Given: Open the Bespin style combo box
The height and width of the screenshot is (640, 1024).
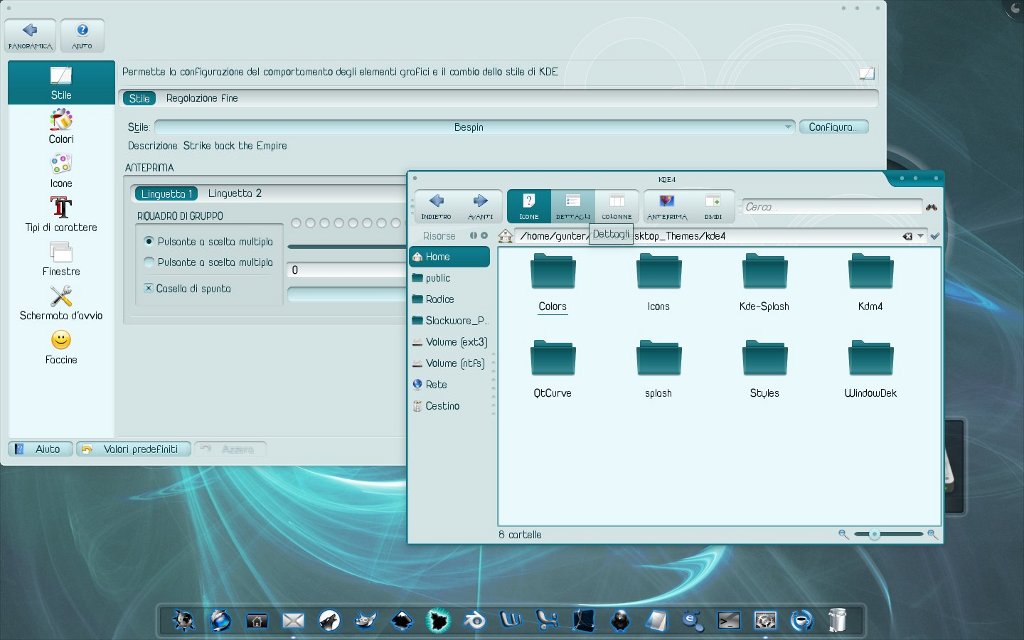Looking at the screenshot, I should pos(475,127).
